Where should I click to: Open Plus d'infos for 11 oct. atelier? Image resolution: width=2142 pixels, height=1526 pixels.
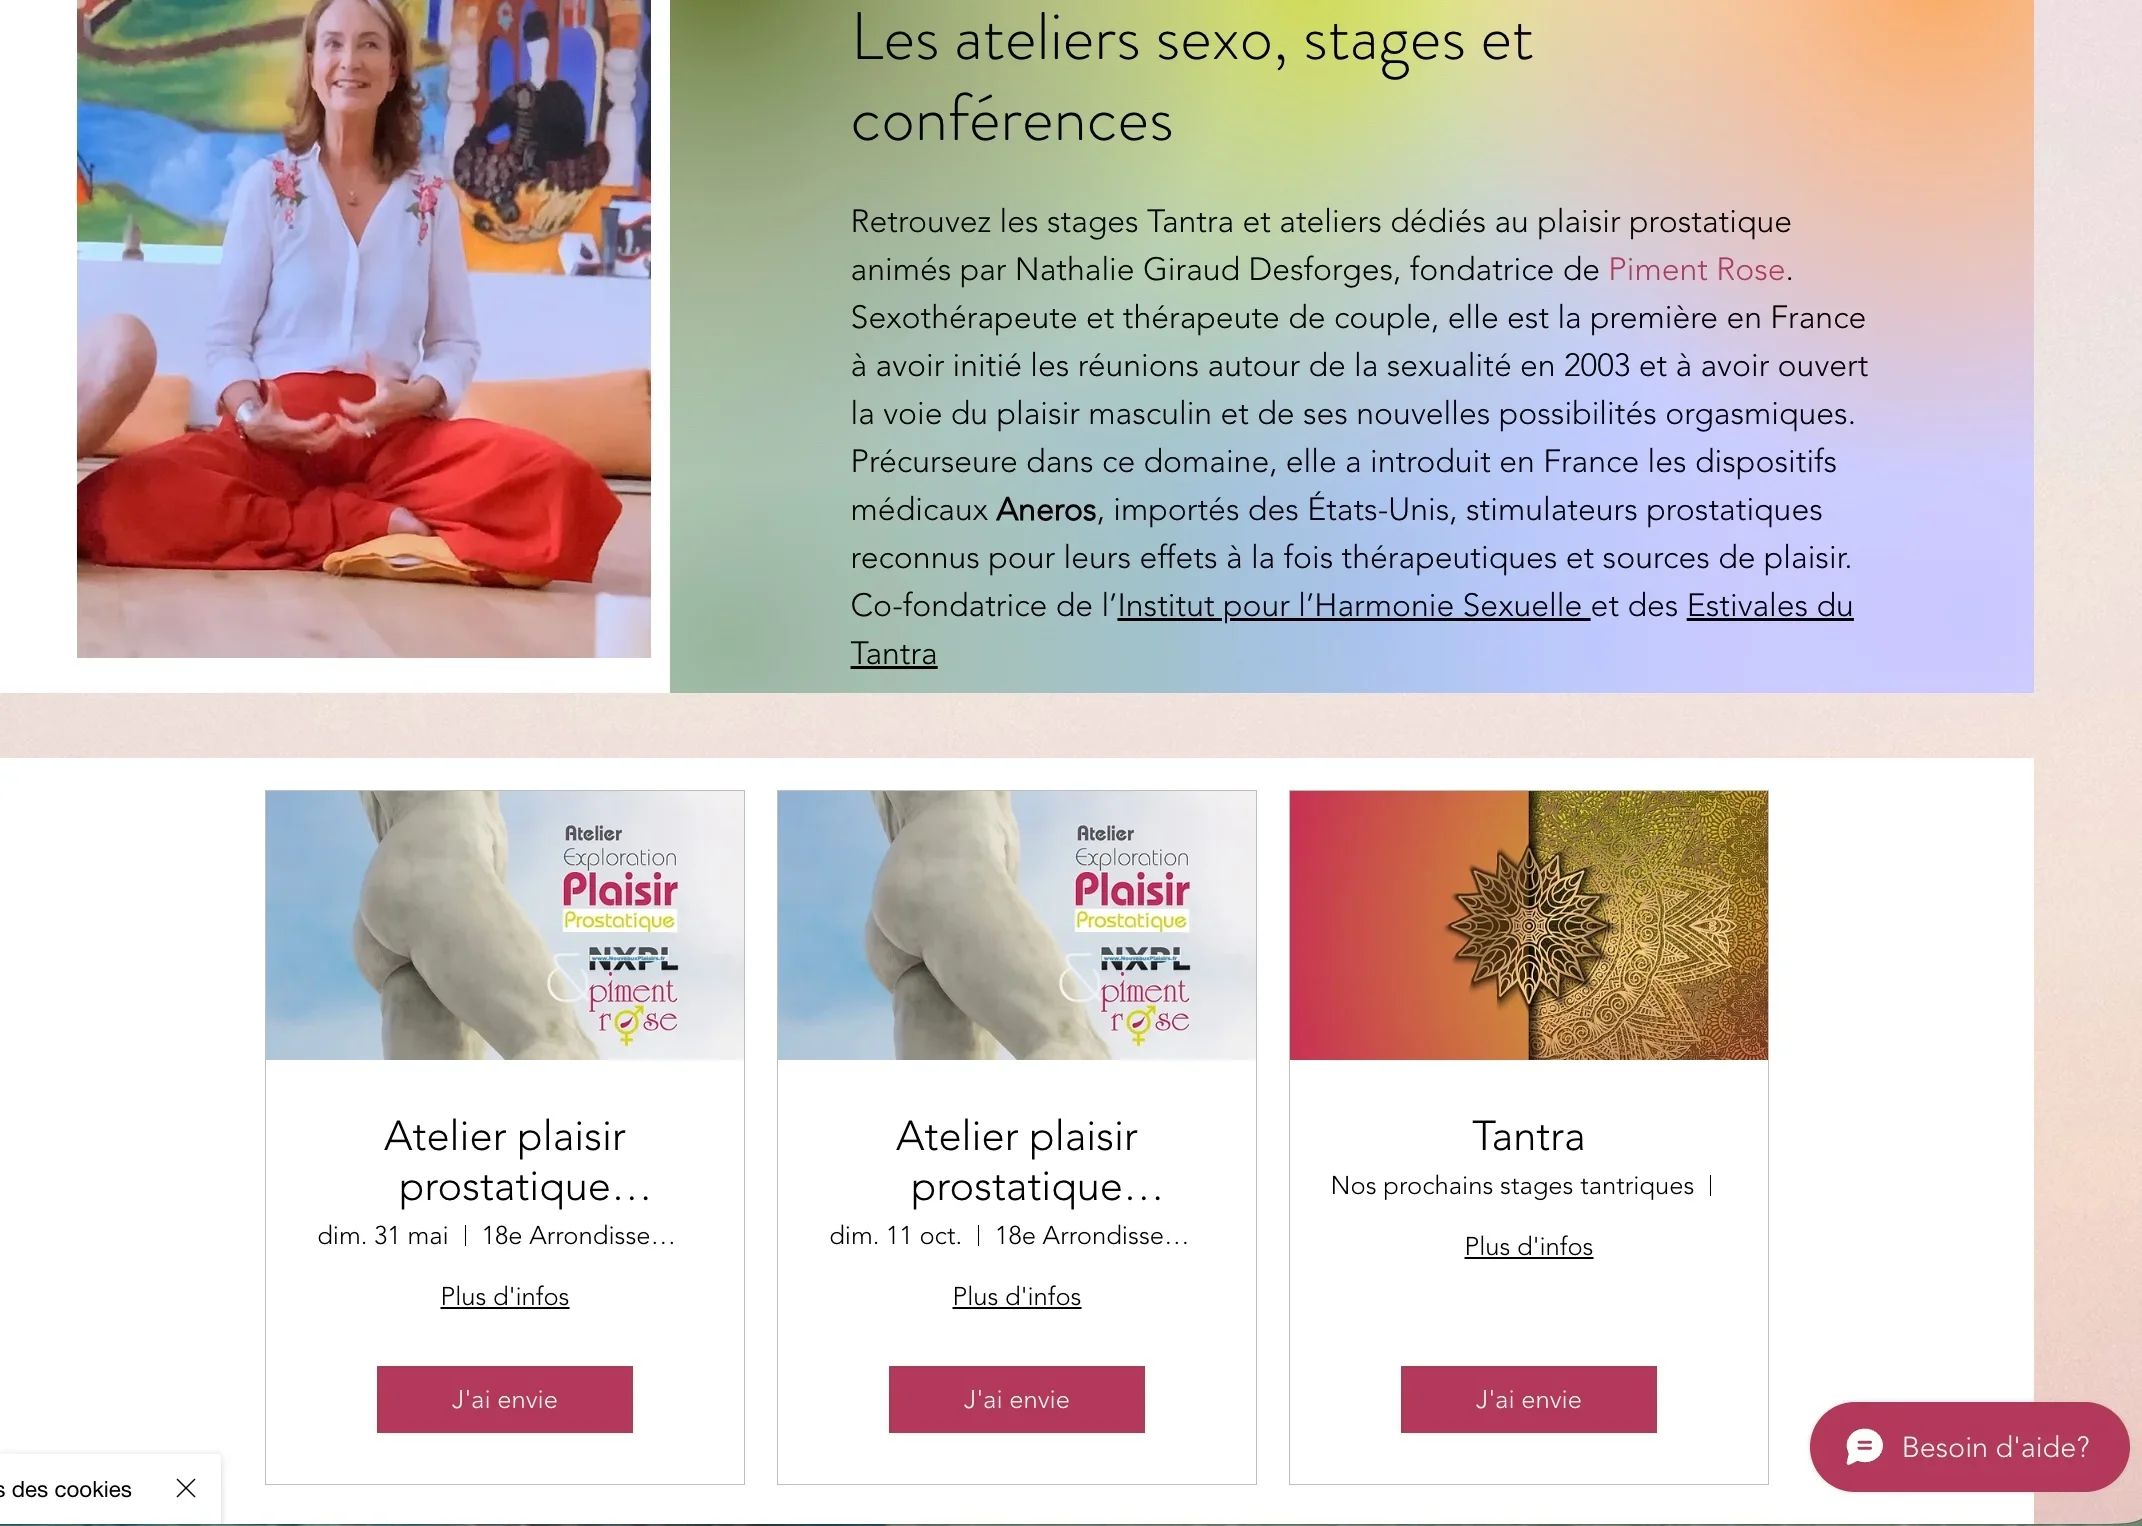point(1017,1296)
